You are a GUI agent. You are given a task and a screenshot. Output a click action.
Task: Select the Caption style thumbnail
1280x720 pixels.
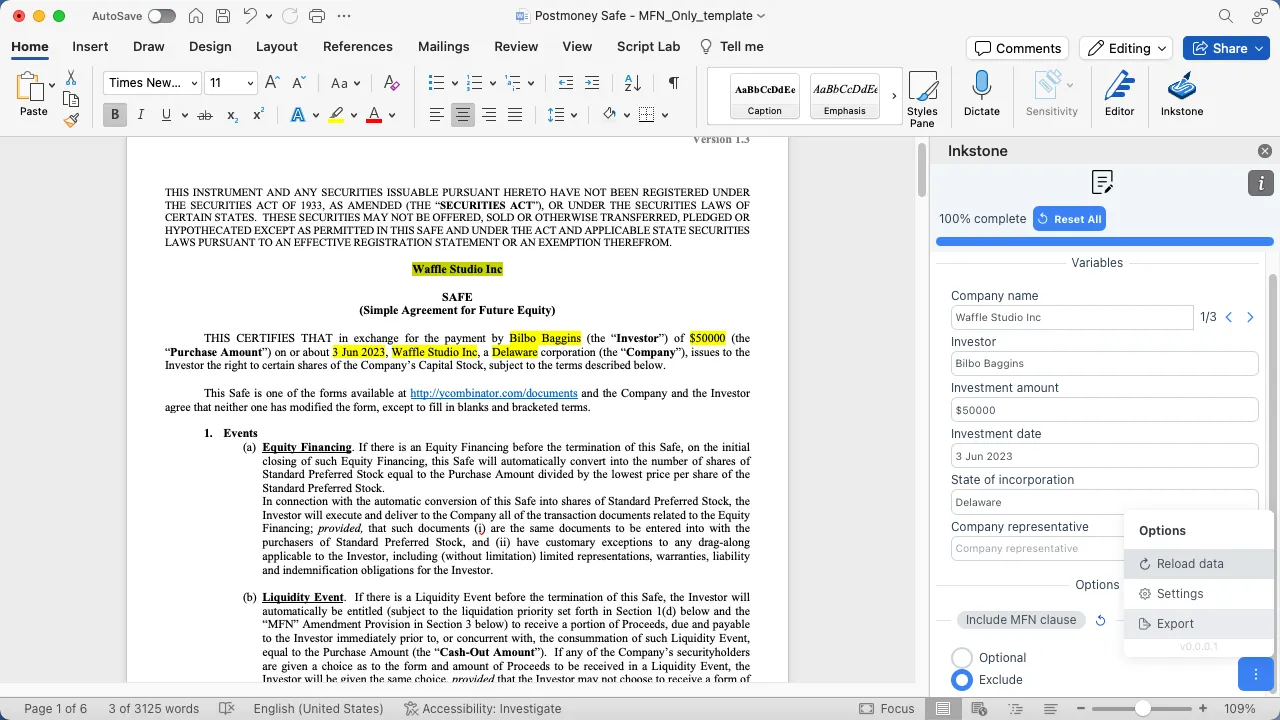[765, 96]
